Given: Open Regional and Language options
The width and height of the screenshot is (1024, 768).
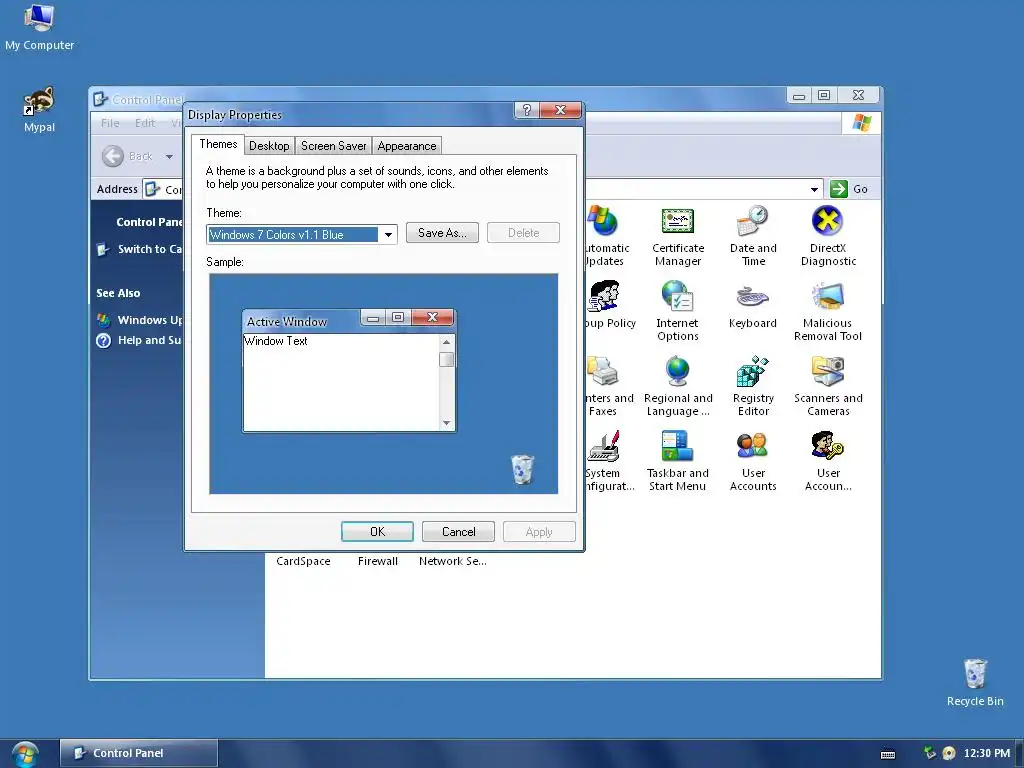Looking at the screenshot, I should tap(678, 386).
